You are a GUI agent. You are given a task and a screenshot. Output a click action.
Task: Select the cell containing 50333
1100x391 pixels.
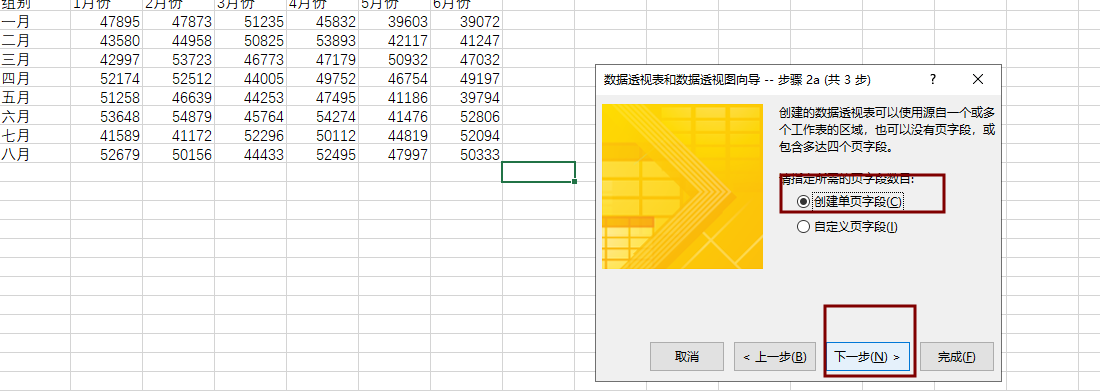coord(467,155)
